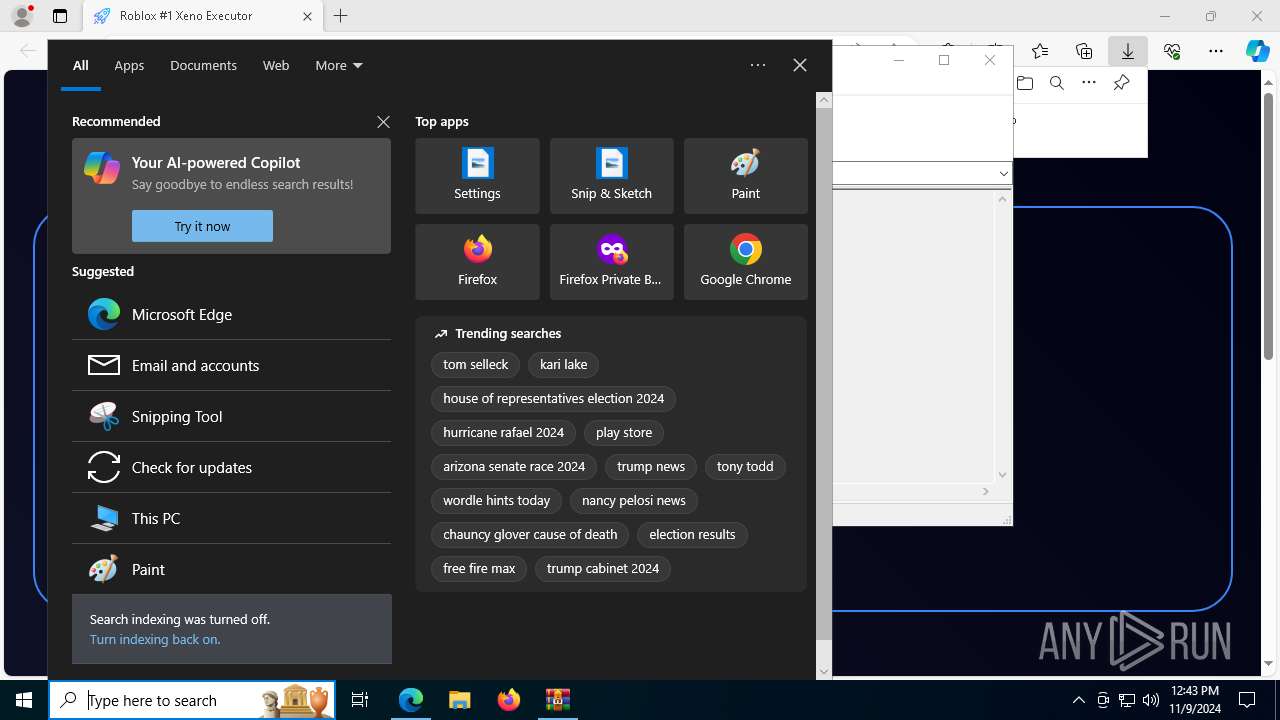Screen dimensions: 1280x720
Task: Click the Edge icon on taskbar
Action: pos(411,700)
